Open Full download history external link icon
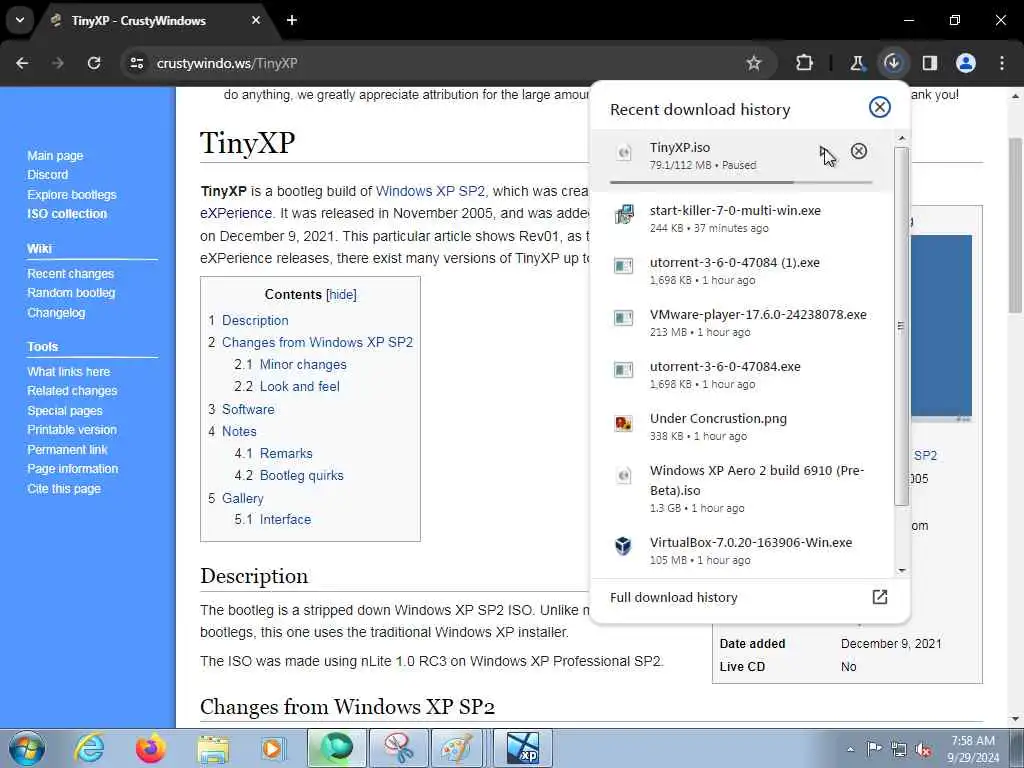This screenshot has width=1024, height=768. pos(880,597)
